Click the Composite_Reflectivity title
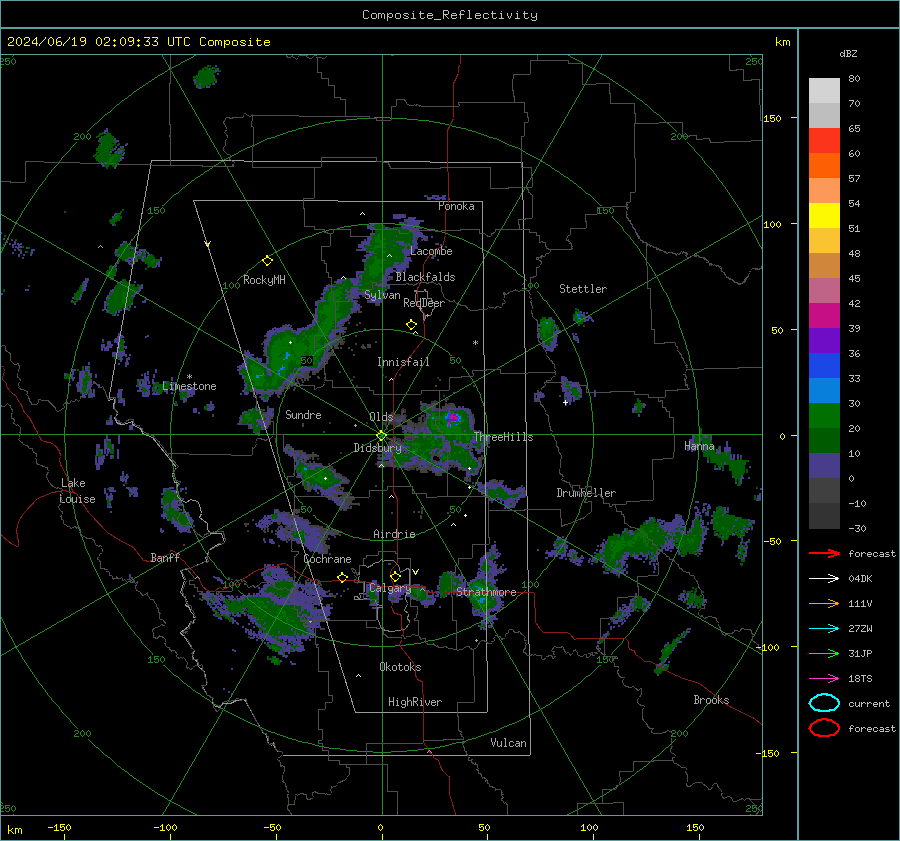 450,15
